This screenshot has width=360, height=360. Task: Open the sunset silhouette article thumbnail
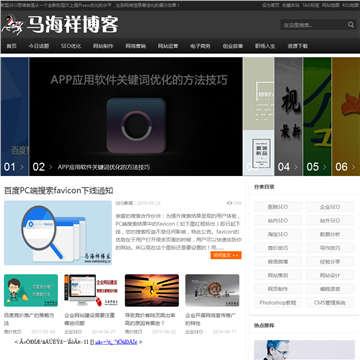click(x=152, y=290)
